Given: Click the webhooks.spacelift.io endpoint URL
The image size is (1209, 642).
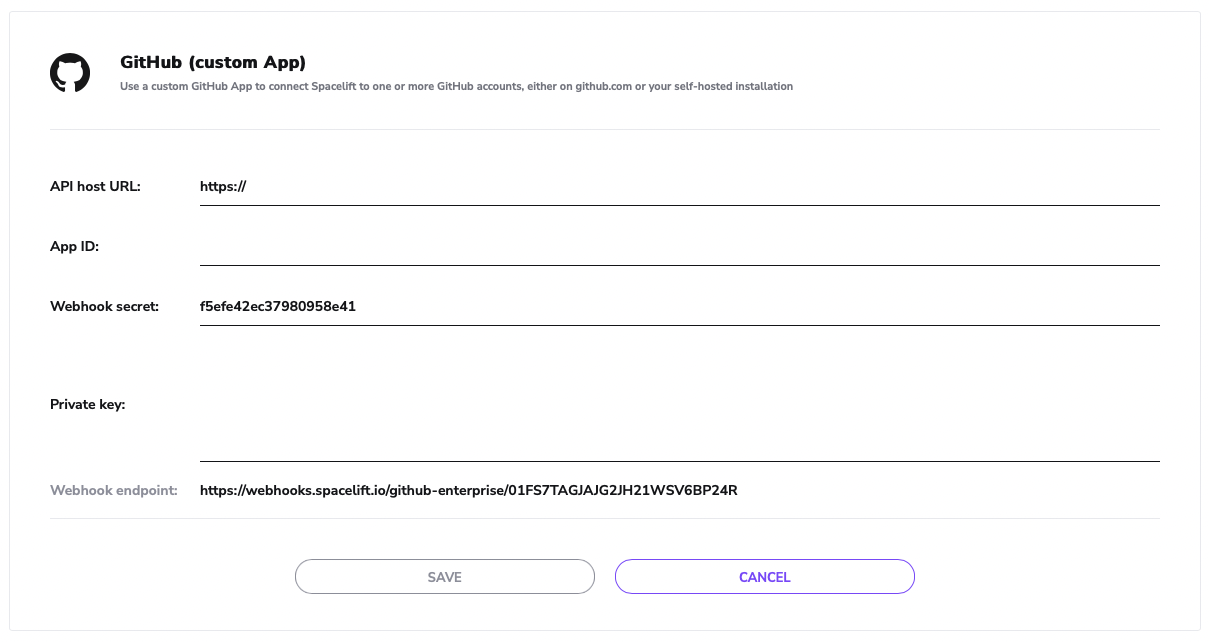Looking at the screenshot, I should pyautogui.click(x=468, y=491).
